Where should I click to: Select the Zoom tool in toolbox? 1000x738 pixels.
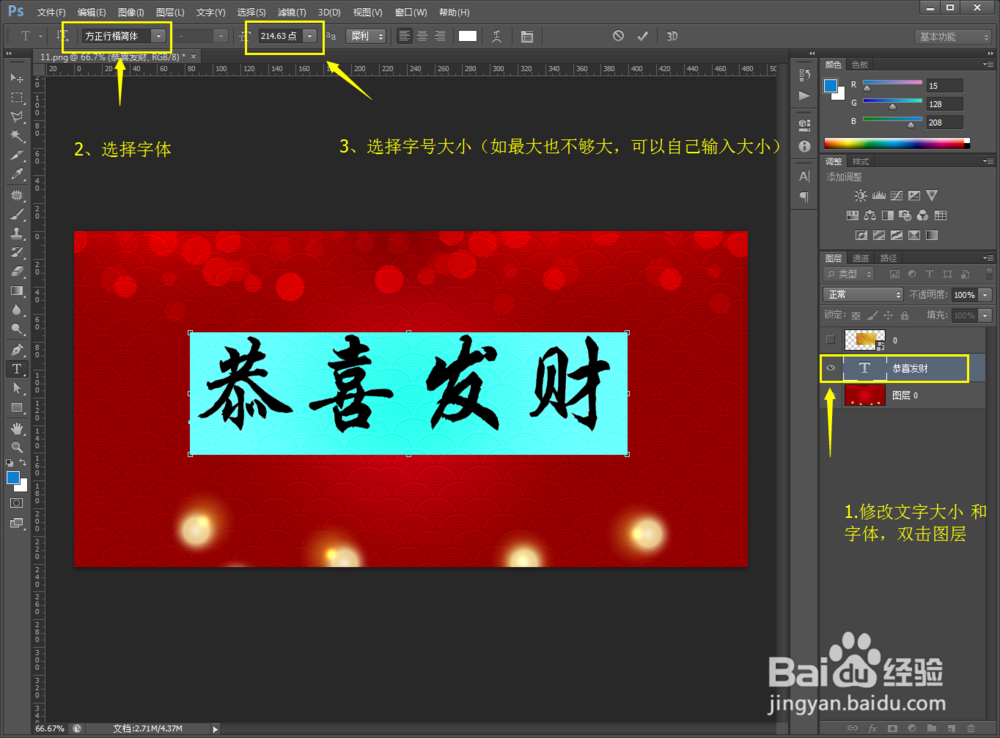(x=17, y=447)
